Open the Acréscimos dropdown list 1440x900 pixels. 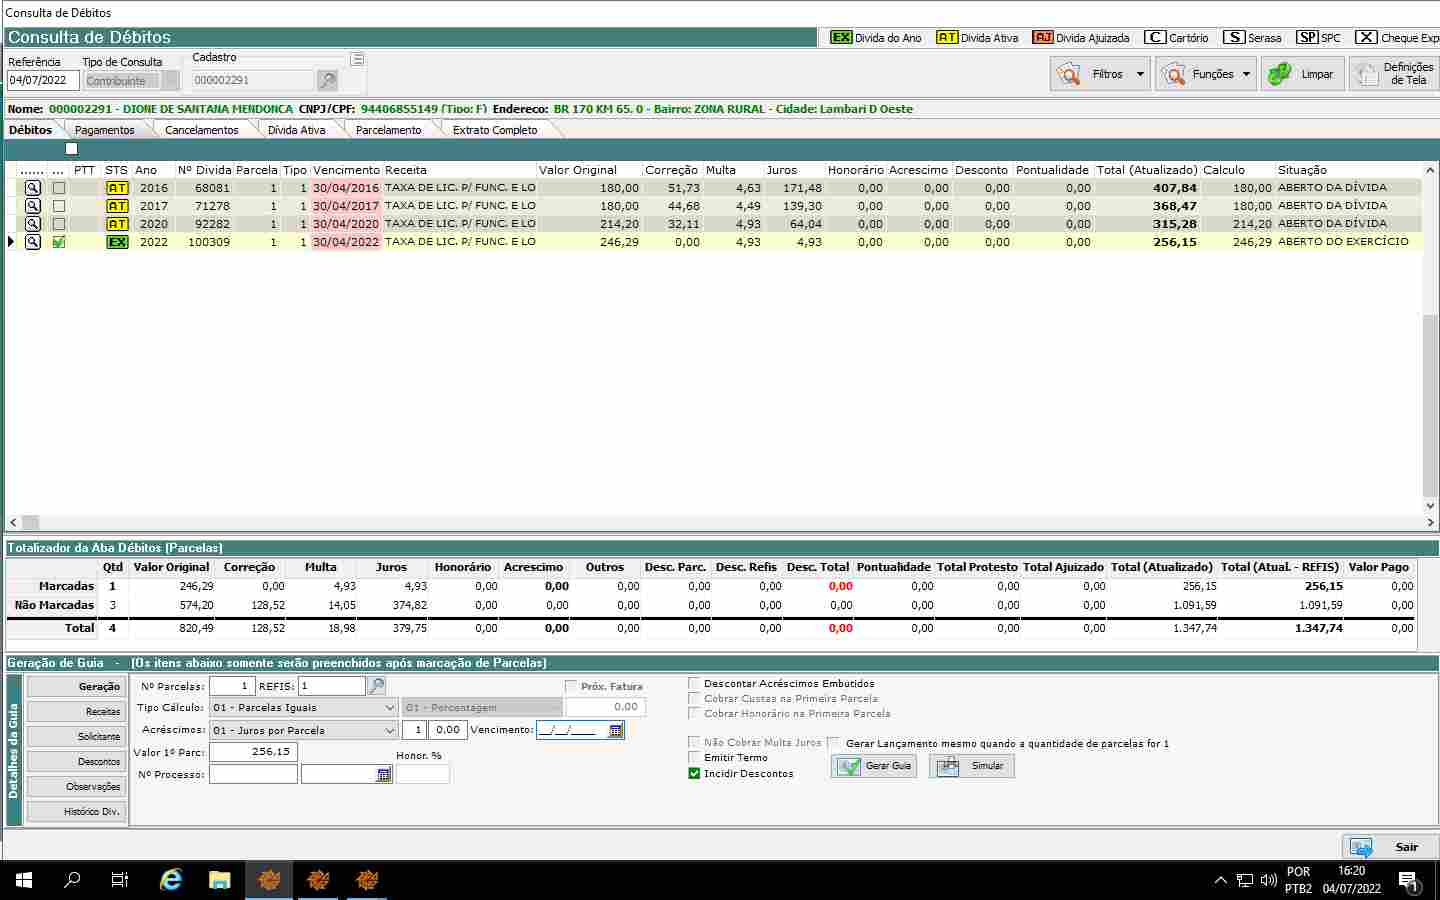[390, 730]
